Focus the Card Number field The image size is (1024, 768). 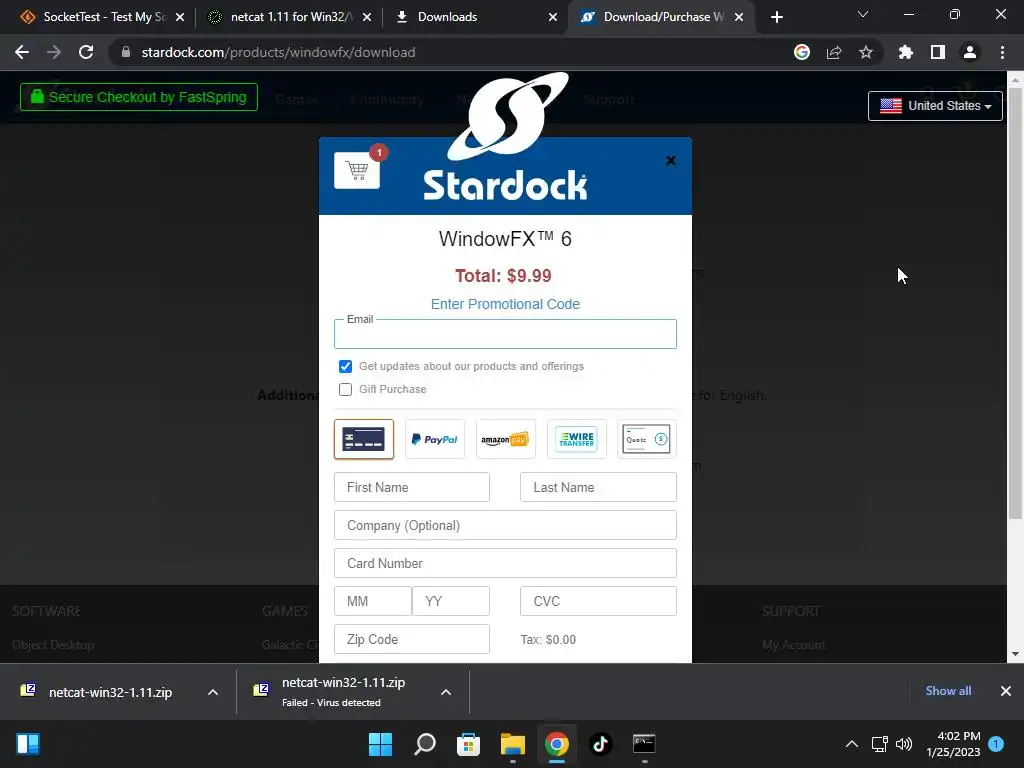coord(505,563)
